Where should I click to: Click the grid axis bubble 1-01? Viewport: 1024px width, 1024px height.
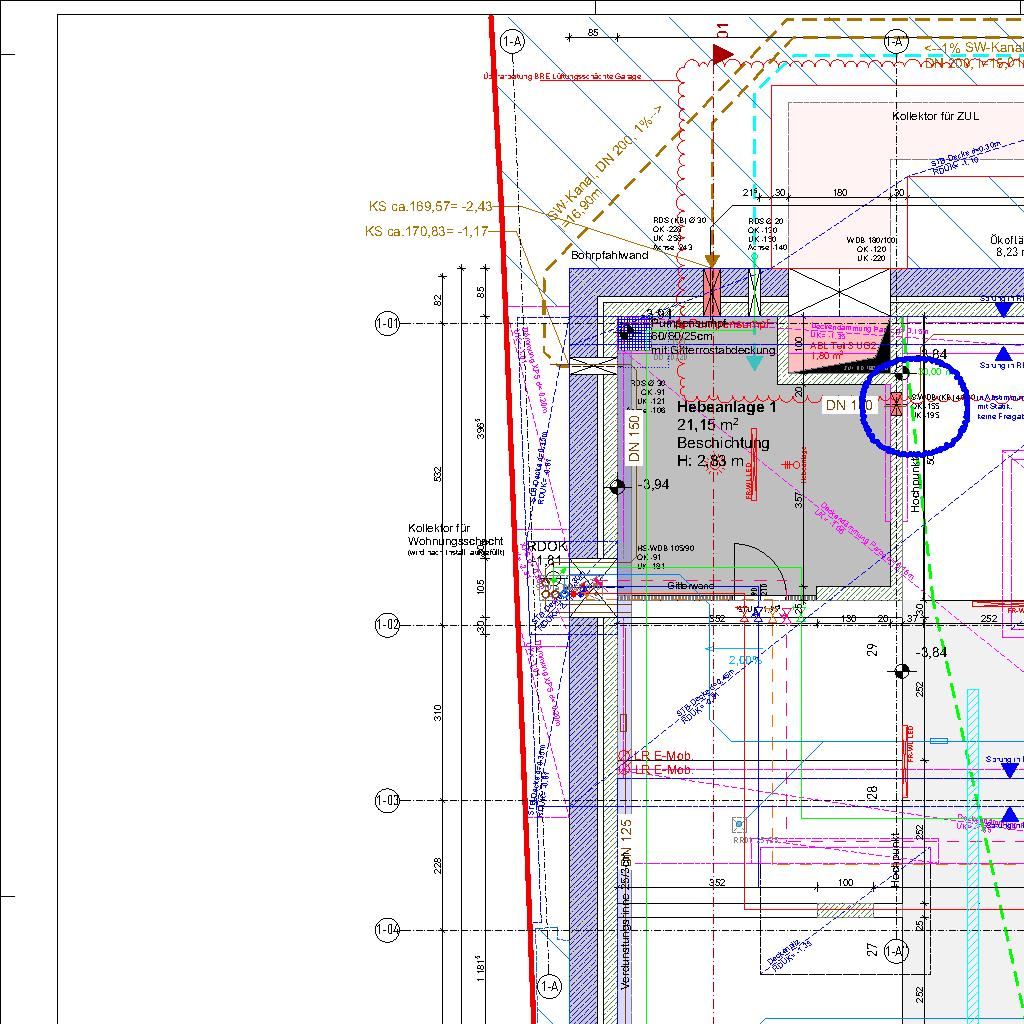coord(387,323)
